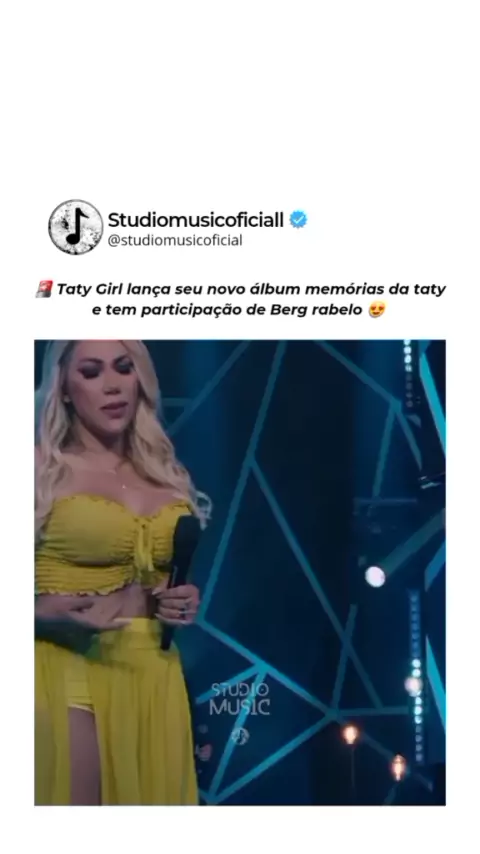
Task: Open the music note profile avatar
Action: (x=76, y=227)
